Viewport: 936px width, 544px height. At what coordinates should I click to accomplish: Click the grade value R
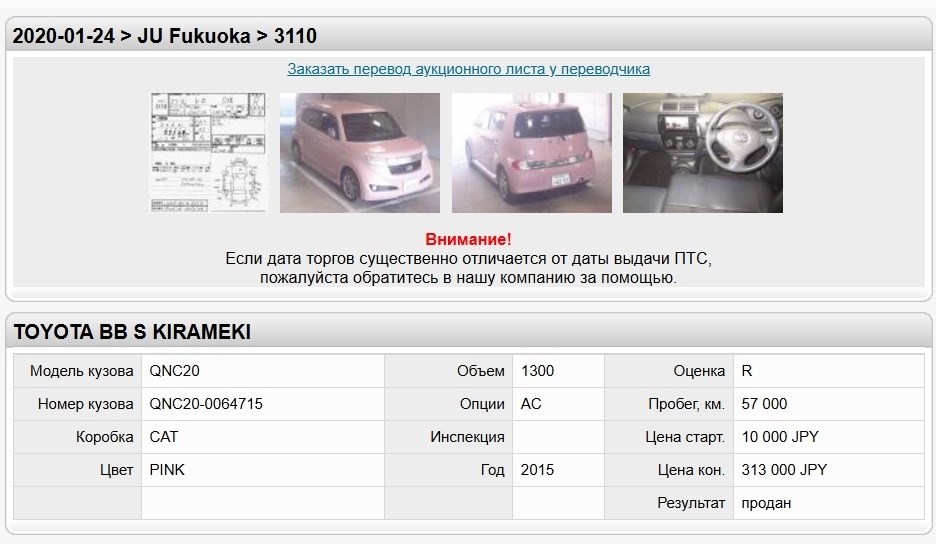coord(747,371)
